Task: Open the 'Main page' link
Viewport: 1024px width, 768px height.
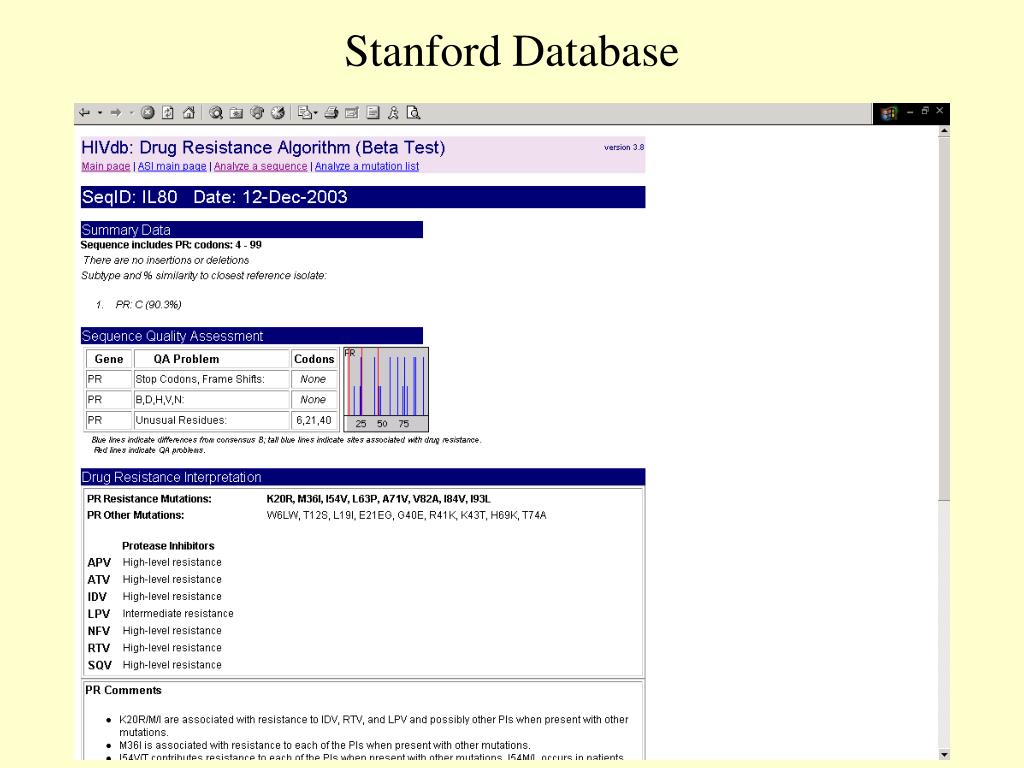Action: click(x=106, y=166)
